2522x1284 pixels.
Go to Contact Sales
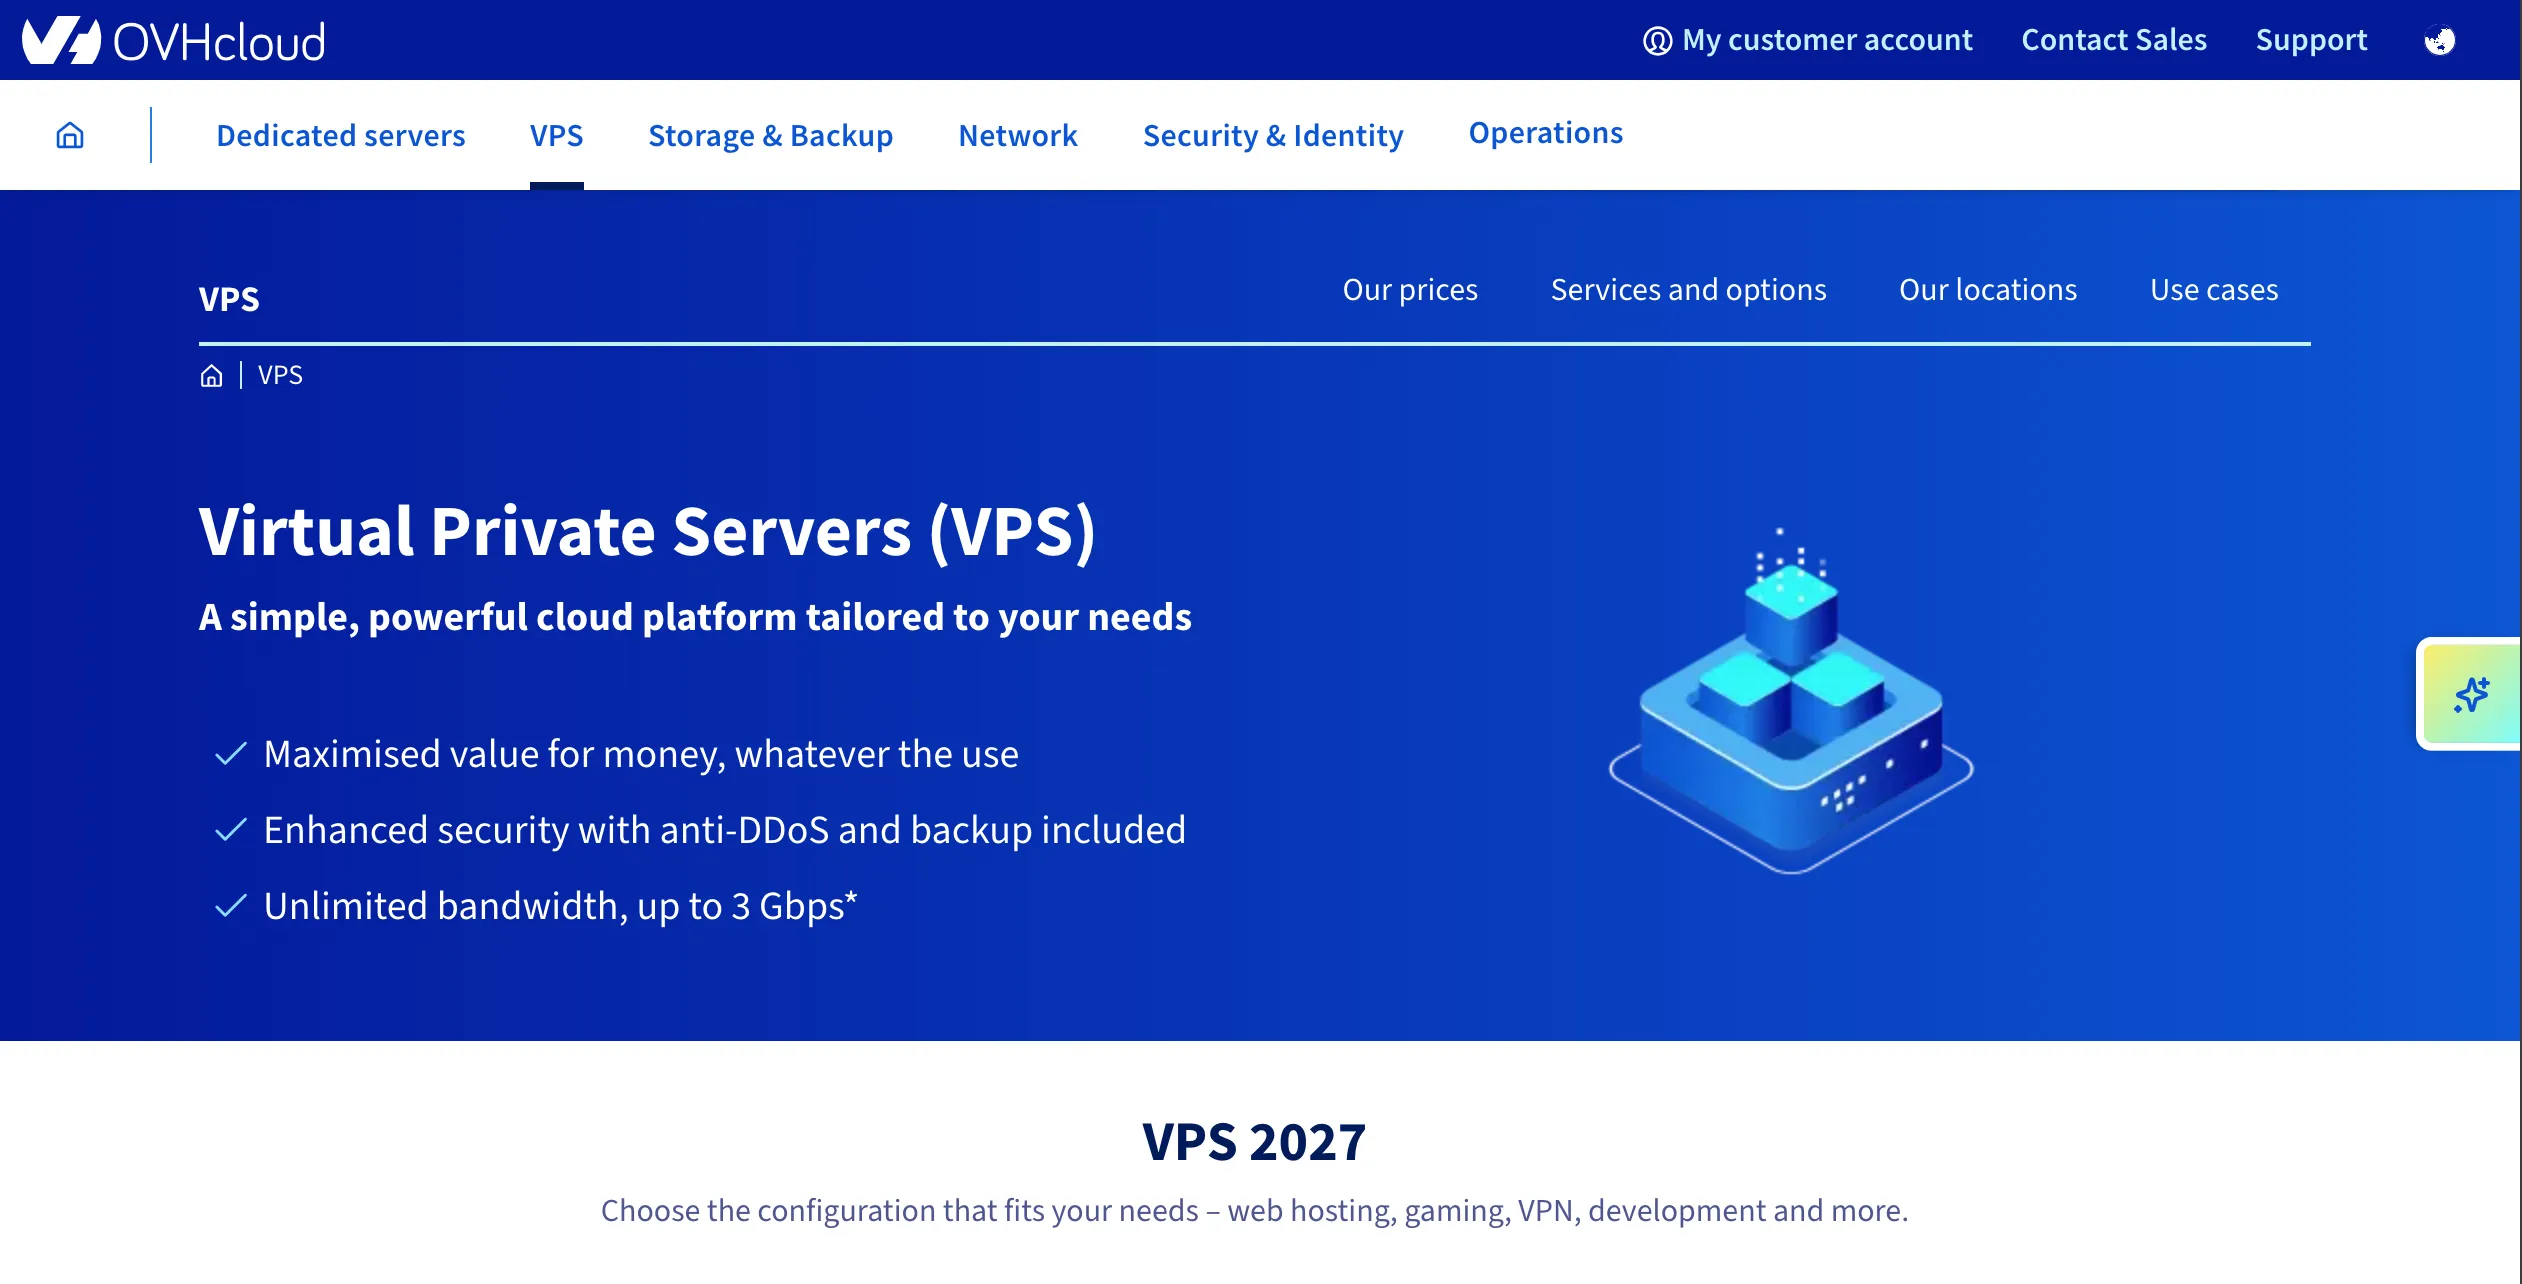tap(2114, 40)
